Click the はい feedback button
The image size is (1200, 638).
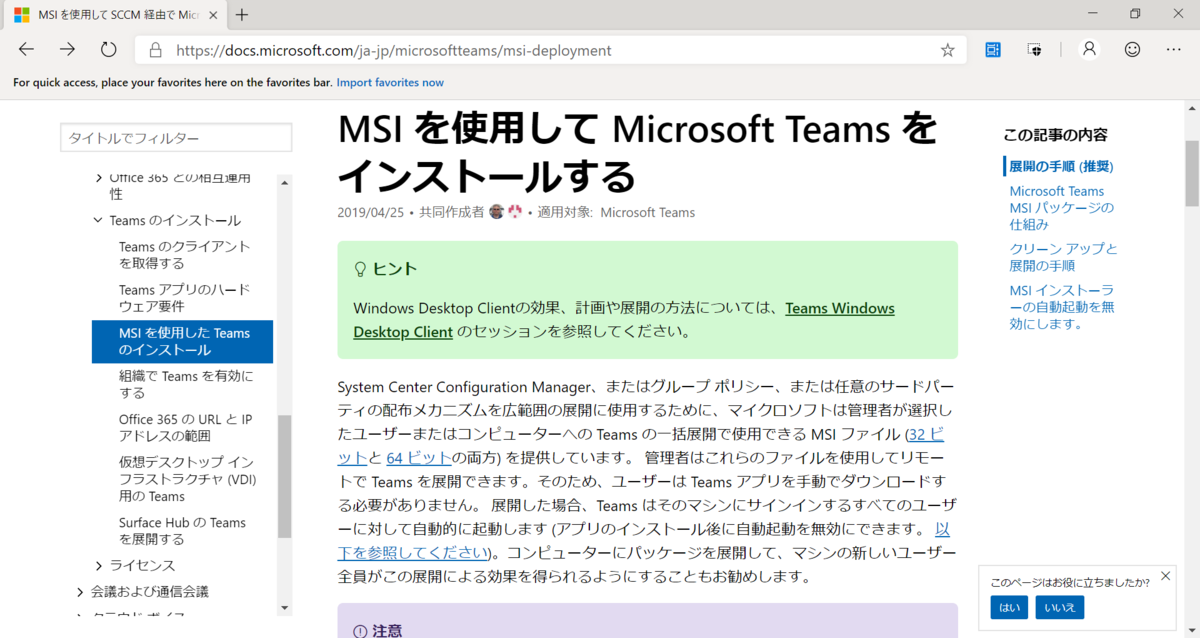click(1009, 607)
